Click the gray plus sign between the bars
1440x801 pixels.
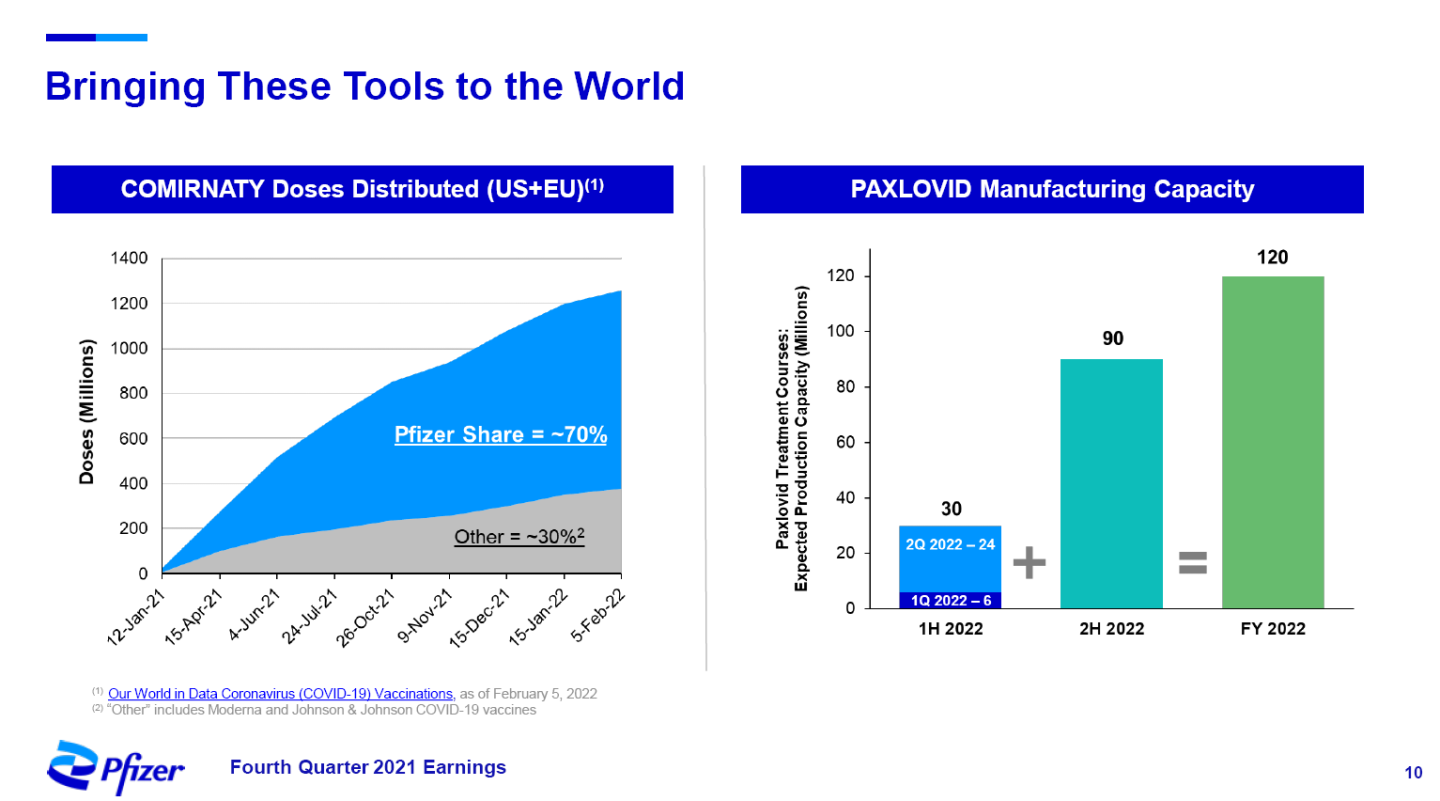pos(1029,563)
